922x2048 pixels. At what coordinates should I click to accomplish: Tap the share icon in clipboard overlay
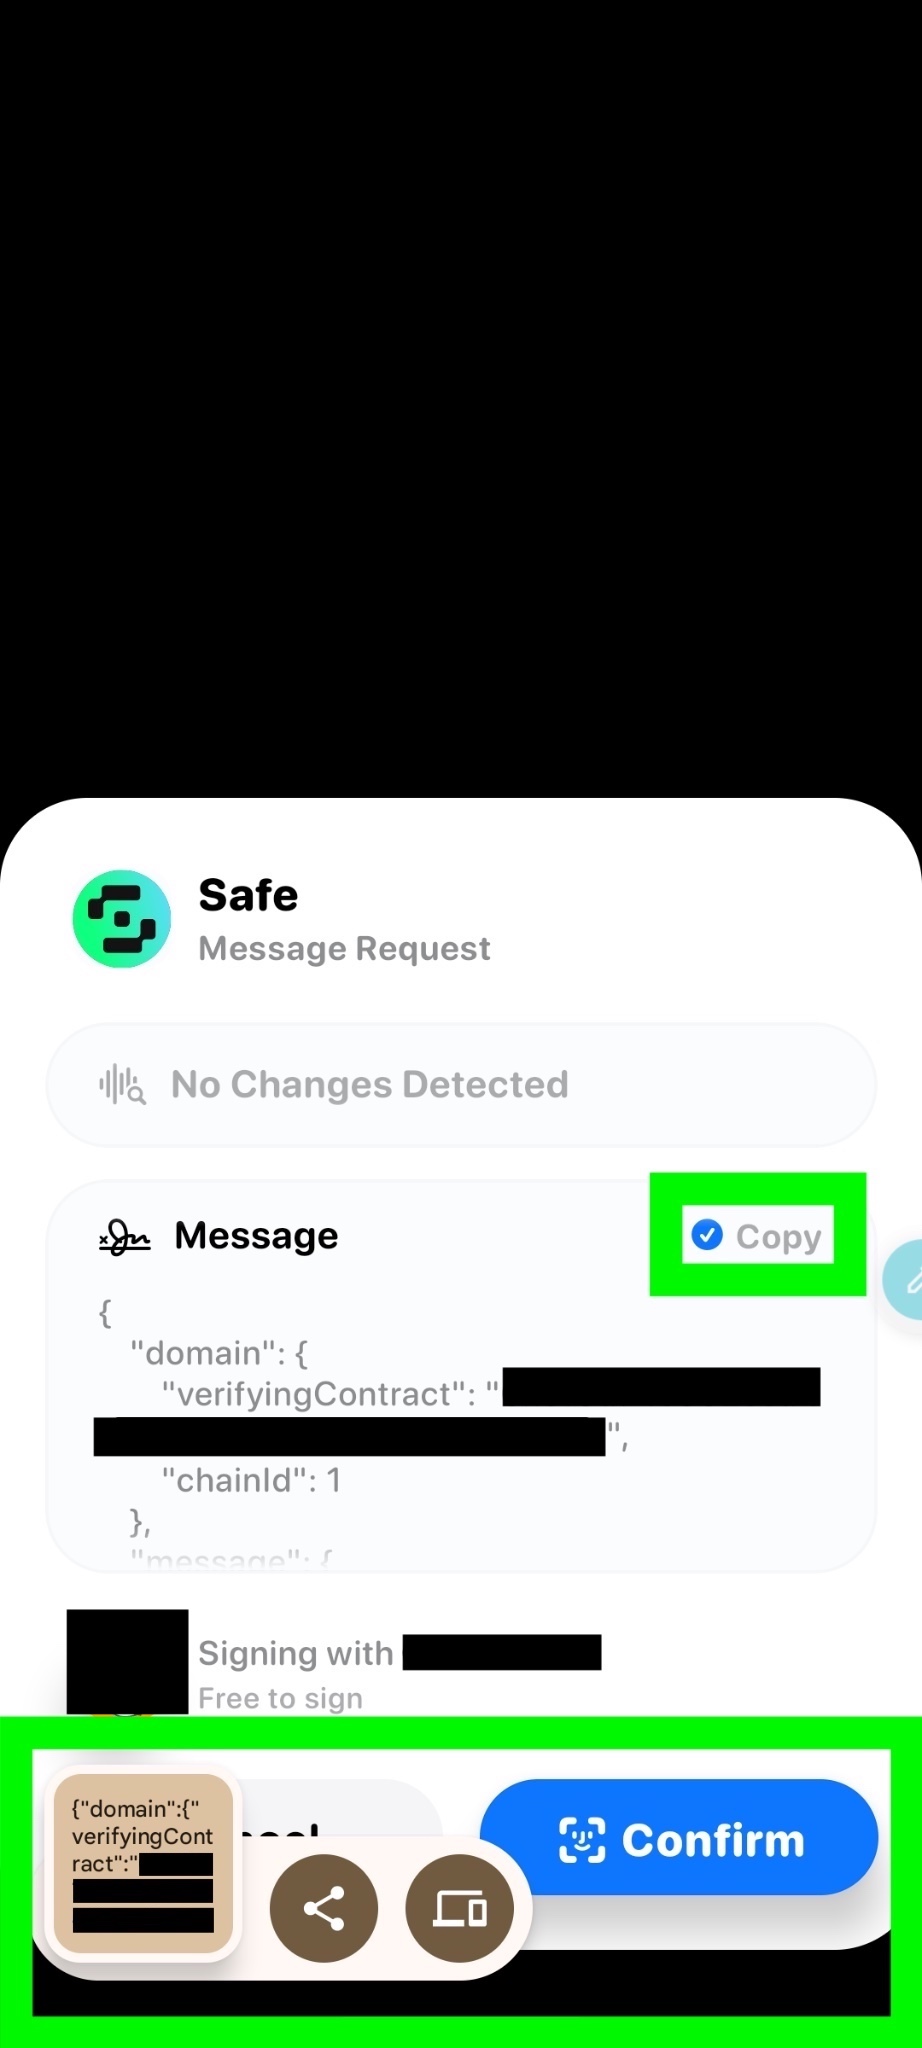[324, 1908]
